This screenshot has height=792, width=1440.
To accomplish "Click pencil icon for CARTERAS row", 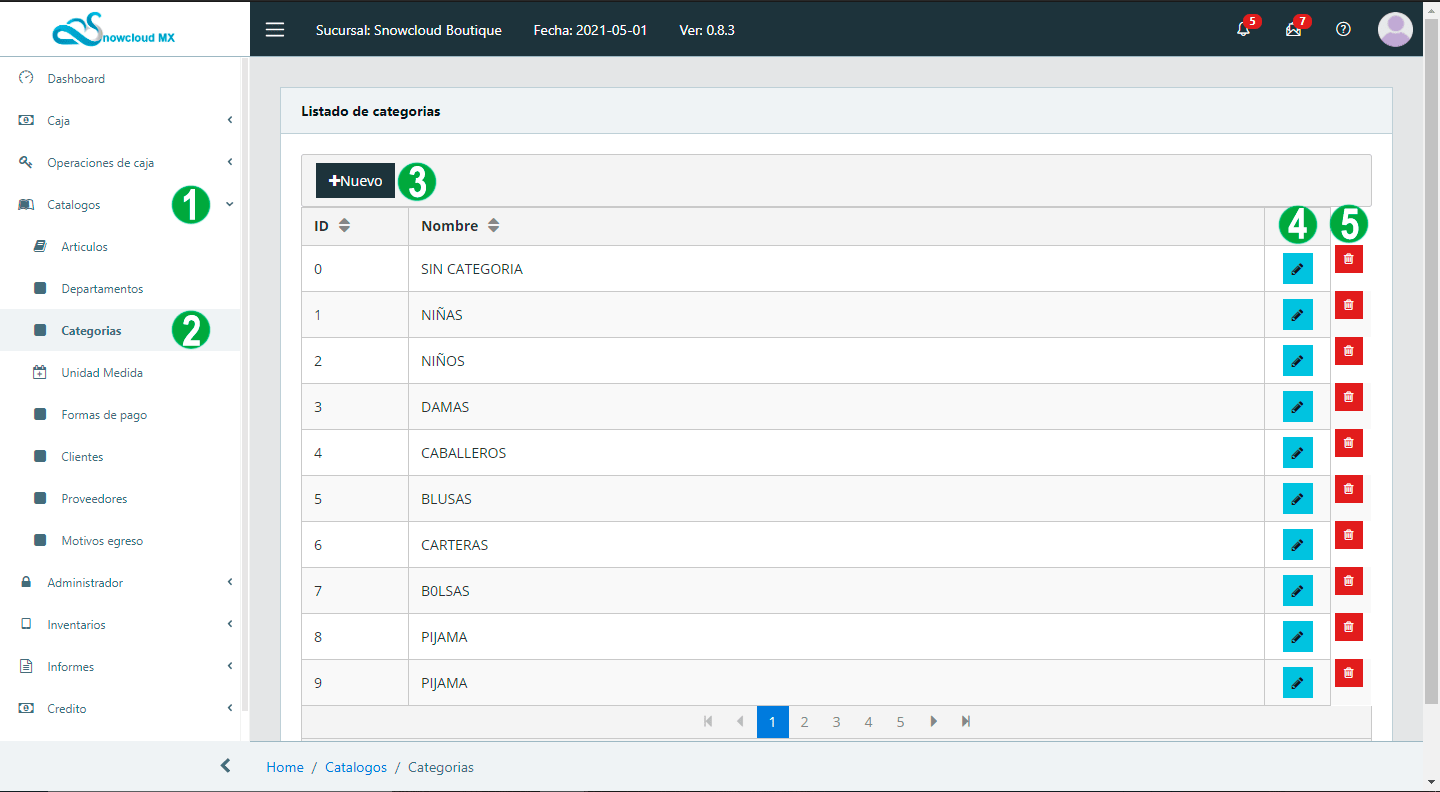I will click(x=1297, y=545).
